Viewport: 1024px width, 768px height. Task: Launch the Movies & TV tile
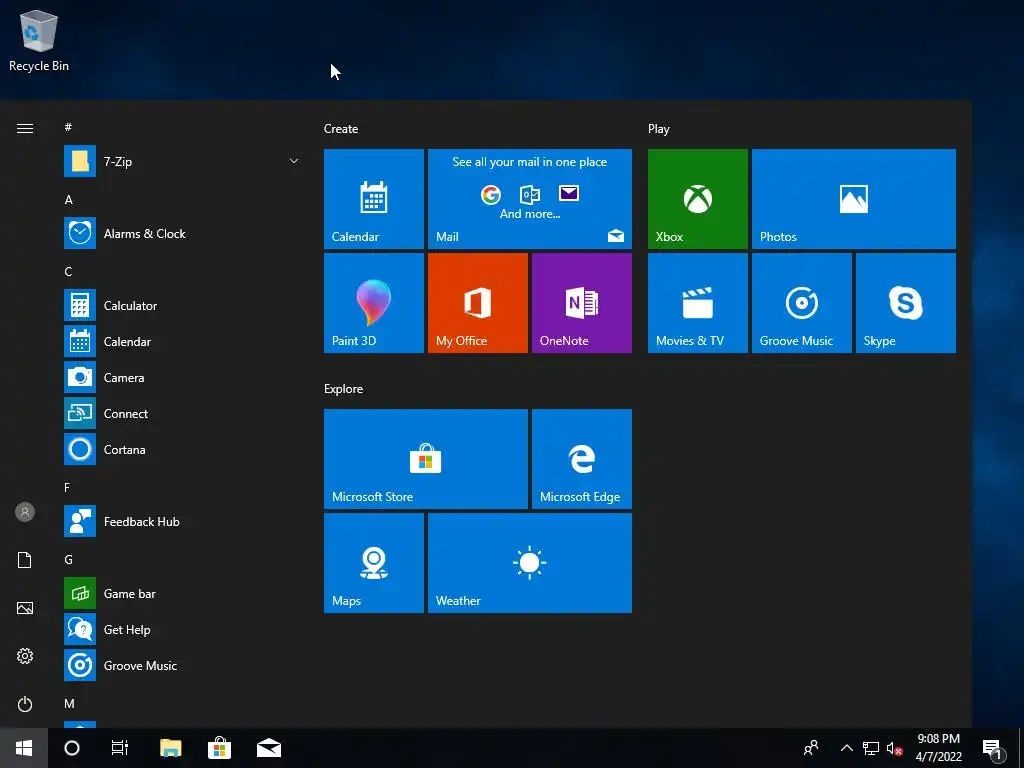click(x=697, y=303)
